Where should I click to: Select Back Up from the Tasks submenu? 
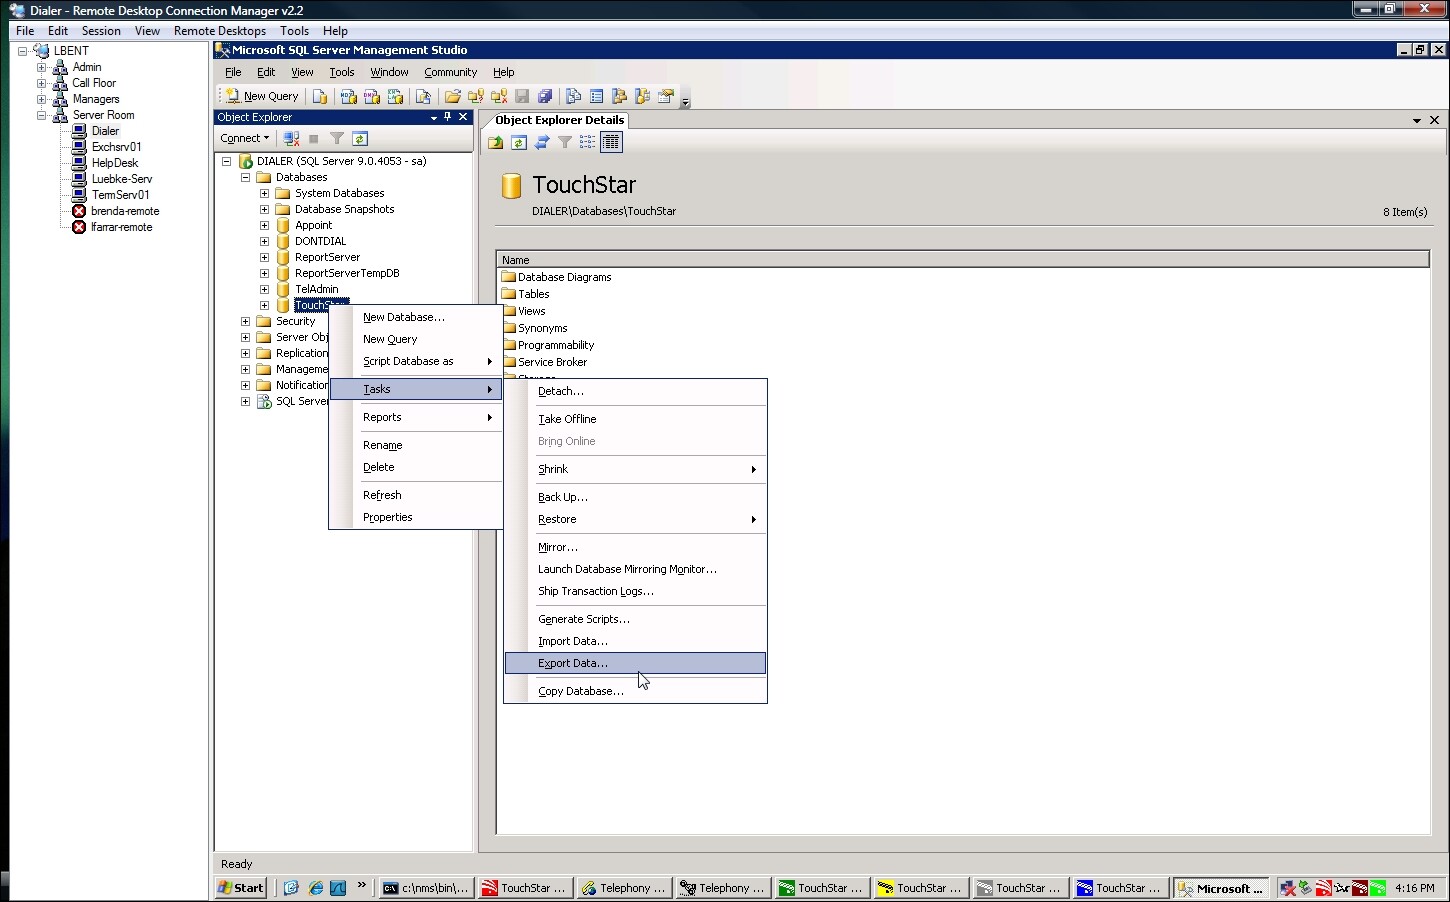coord(562,497)
